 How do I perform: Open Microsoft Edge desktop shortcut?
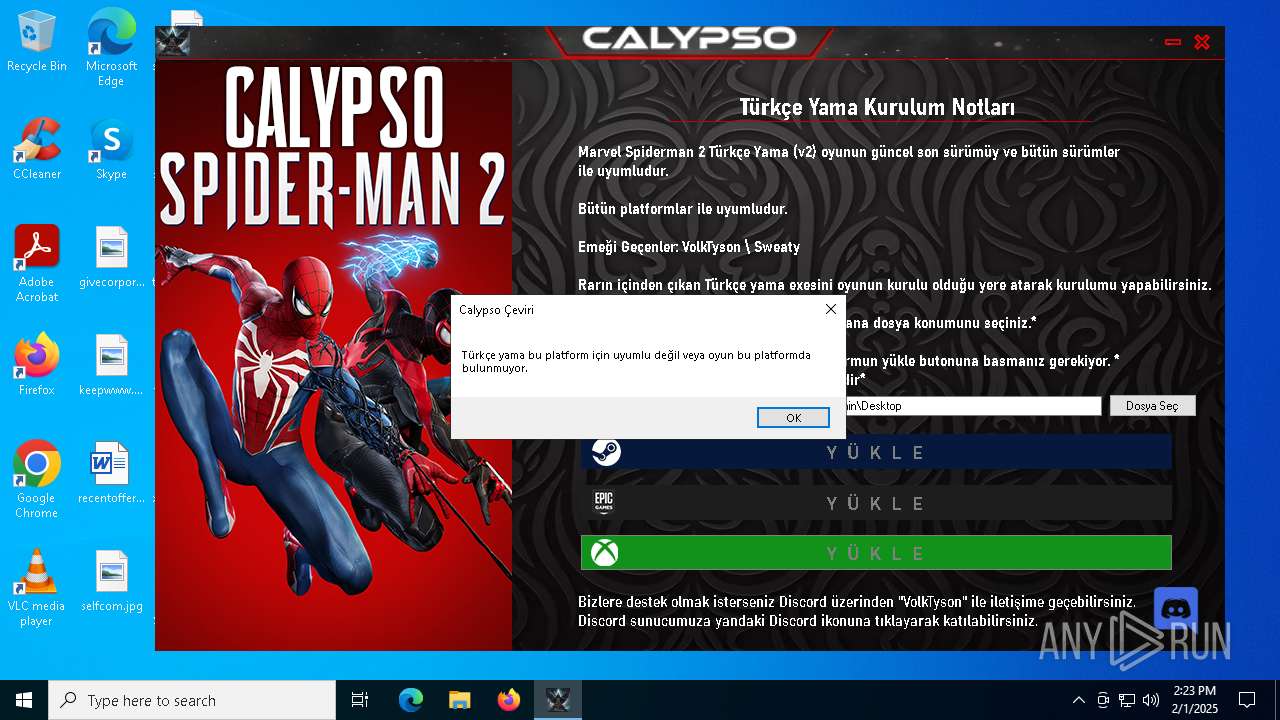pos(111,48)
